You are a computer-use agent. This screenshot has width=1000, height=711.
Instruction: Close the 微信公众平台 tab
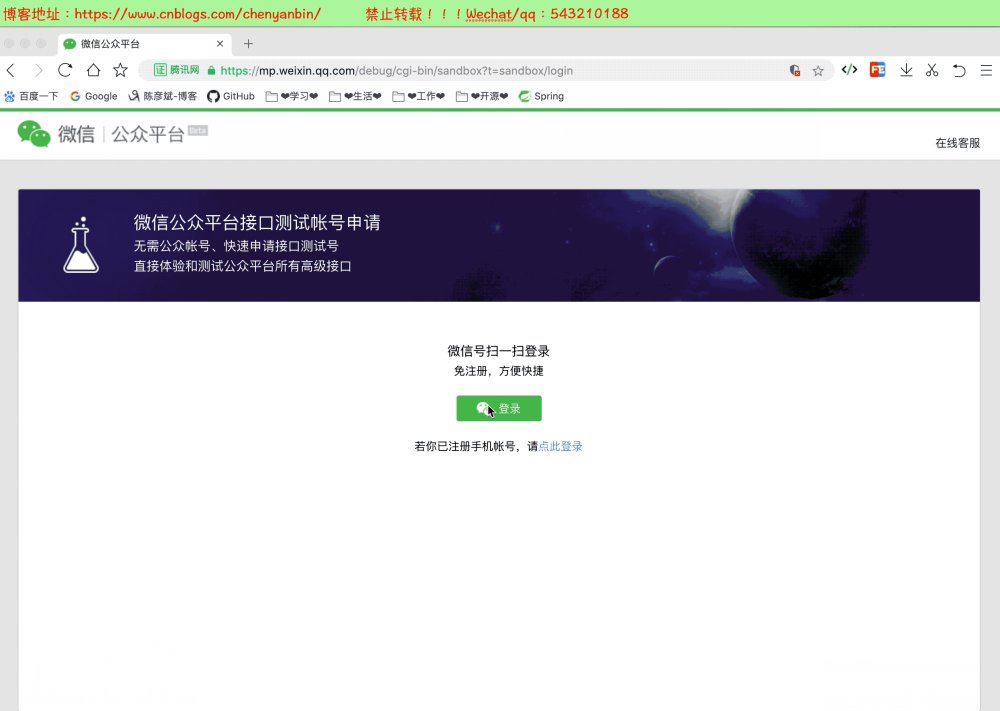coord(220,43)
